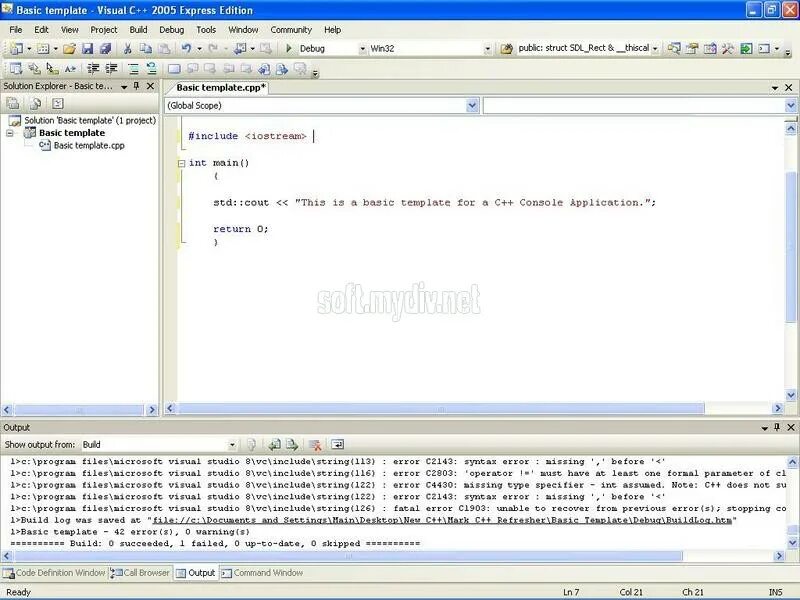Click the green Start Page icon
Viewport: 800px width, 600px height.
click(746, 48)
